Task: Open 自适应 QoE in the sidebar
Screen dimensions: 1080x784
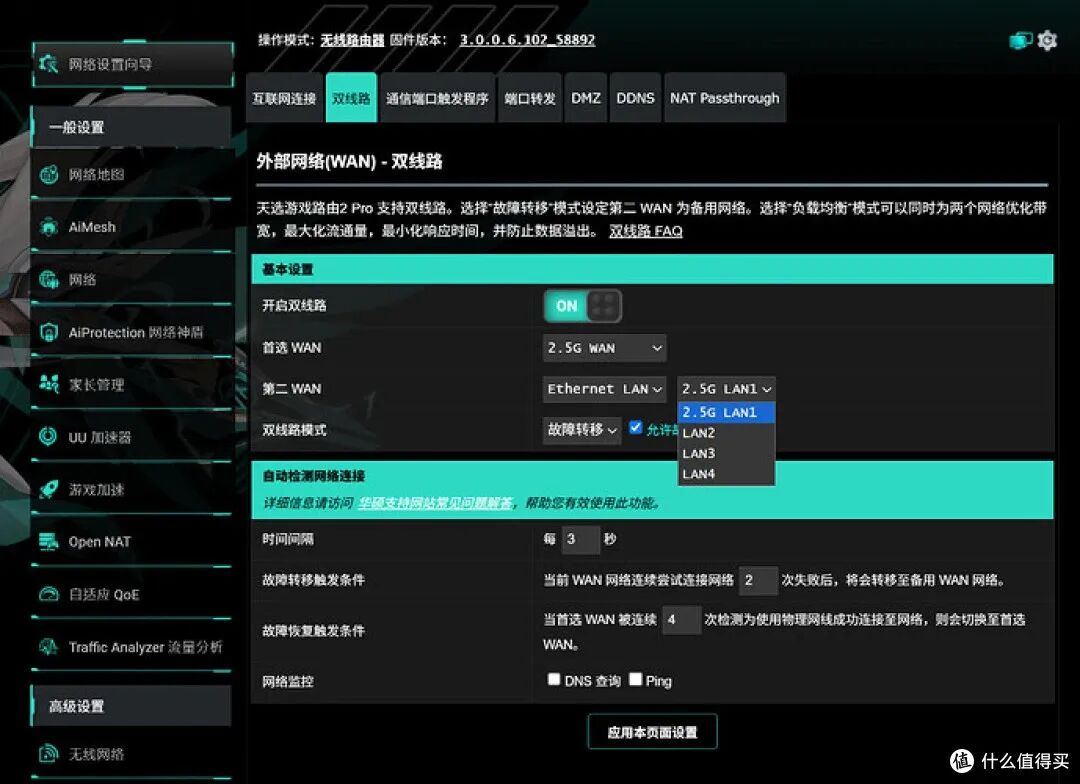Action: click(x=131, y=594)
